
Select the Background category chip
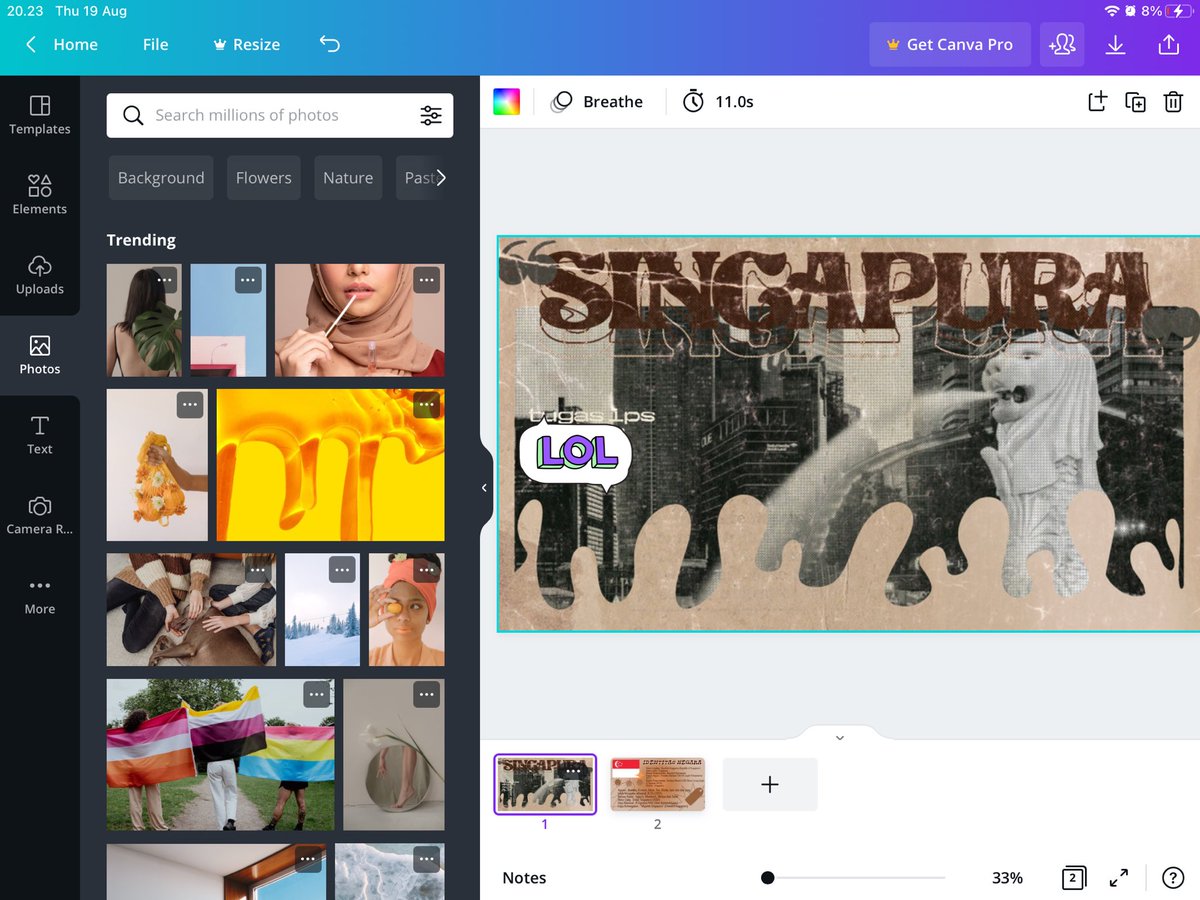coord(161,178)
